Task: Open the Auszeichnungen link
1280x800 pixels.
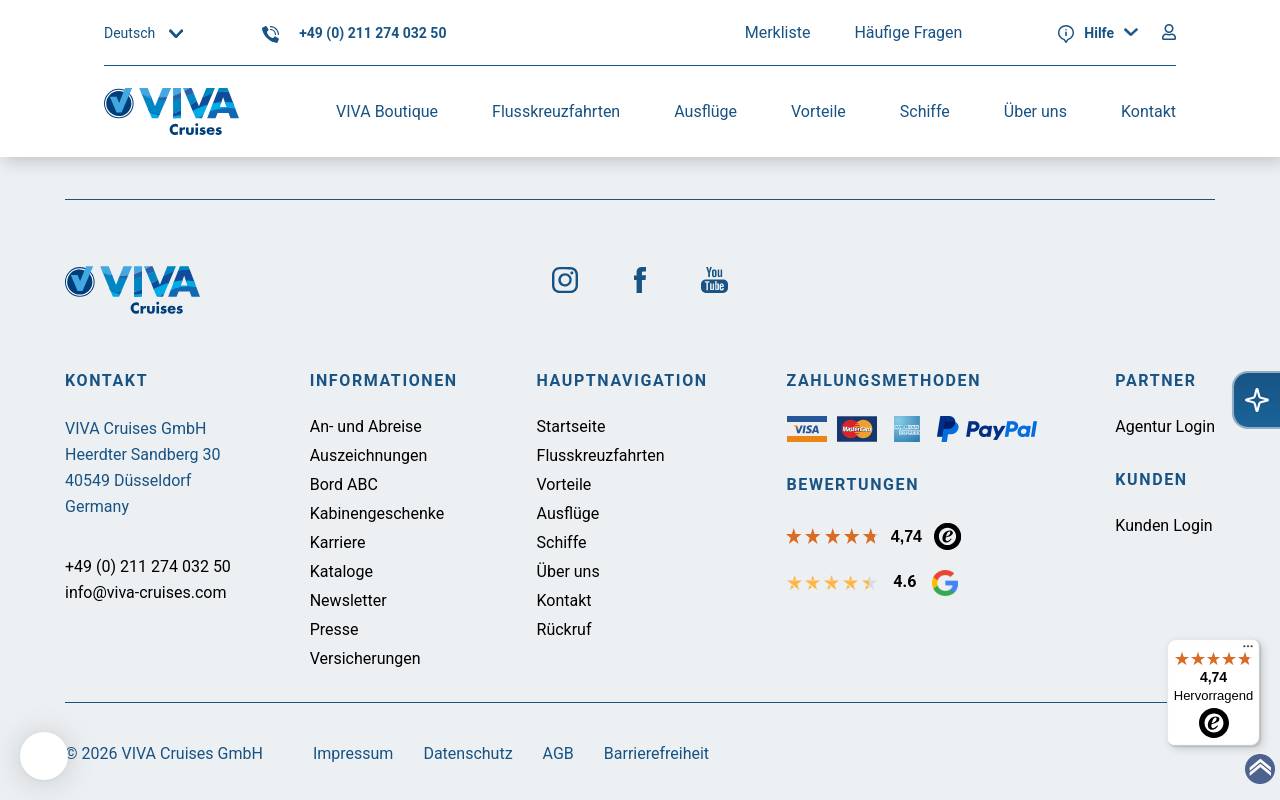Action: pos(368,456)
